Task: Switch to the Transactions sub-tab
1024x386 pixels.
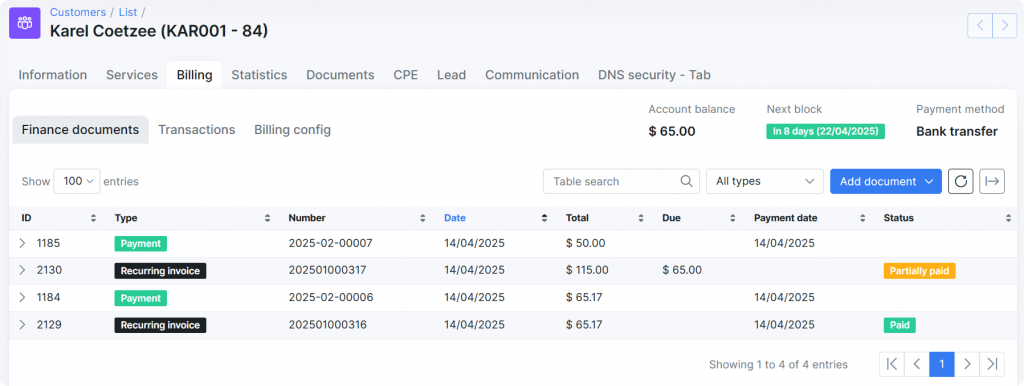Action: pos(197,130)
